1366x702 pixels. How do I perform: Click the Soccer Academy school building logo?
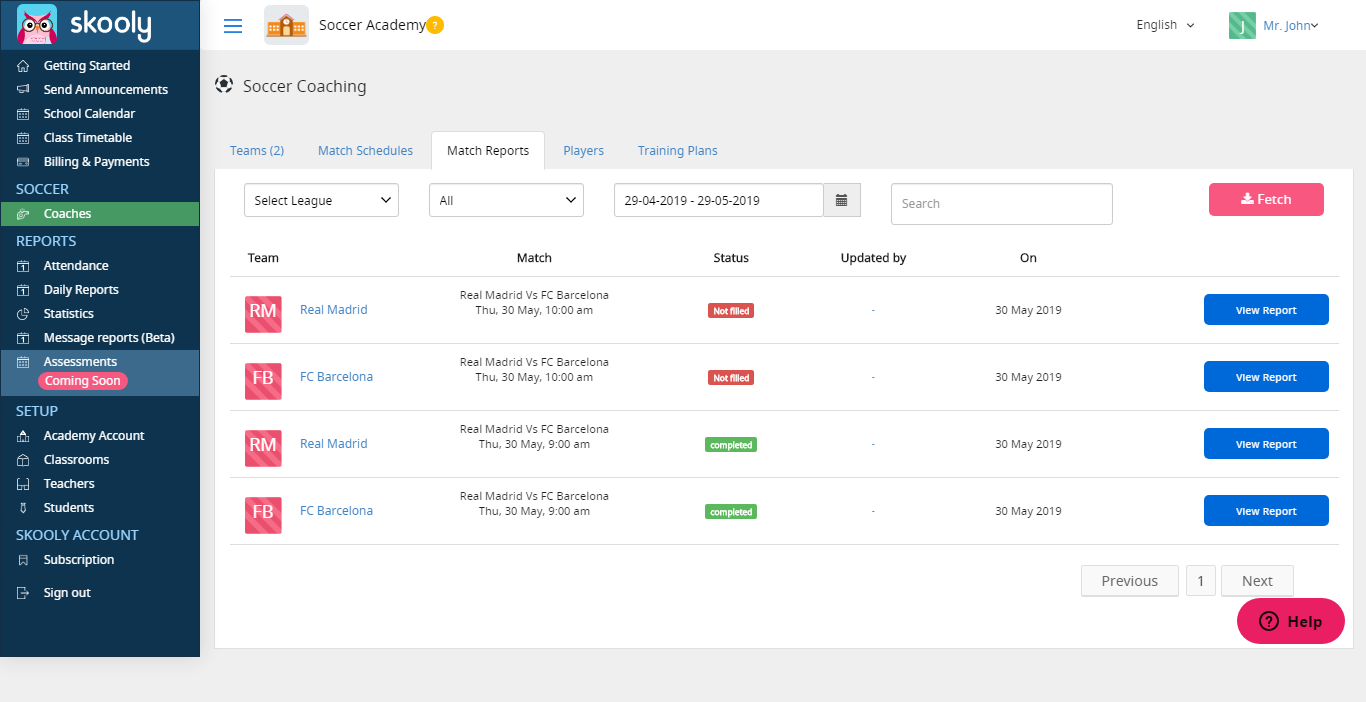[x=286, y=25]
